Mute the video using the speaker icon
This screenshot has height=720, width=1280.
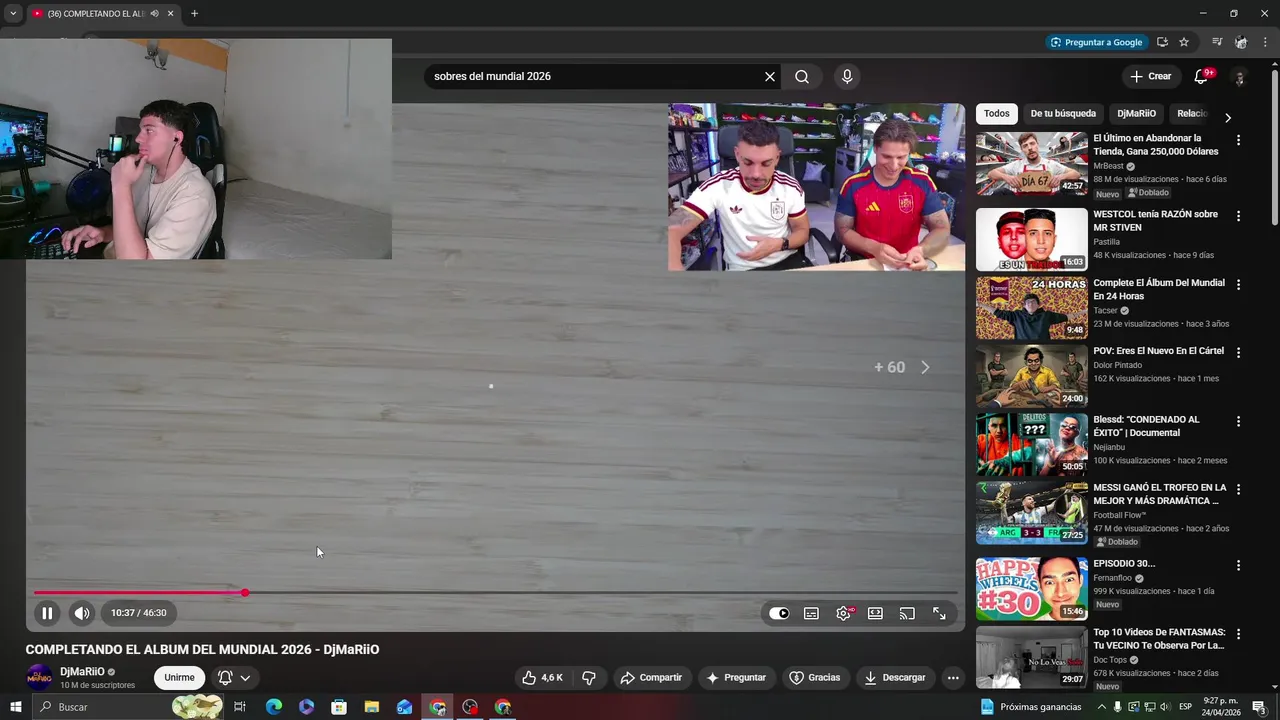(82, 613)
